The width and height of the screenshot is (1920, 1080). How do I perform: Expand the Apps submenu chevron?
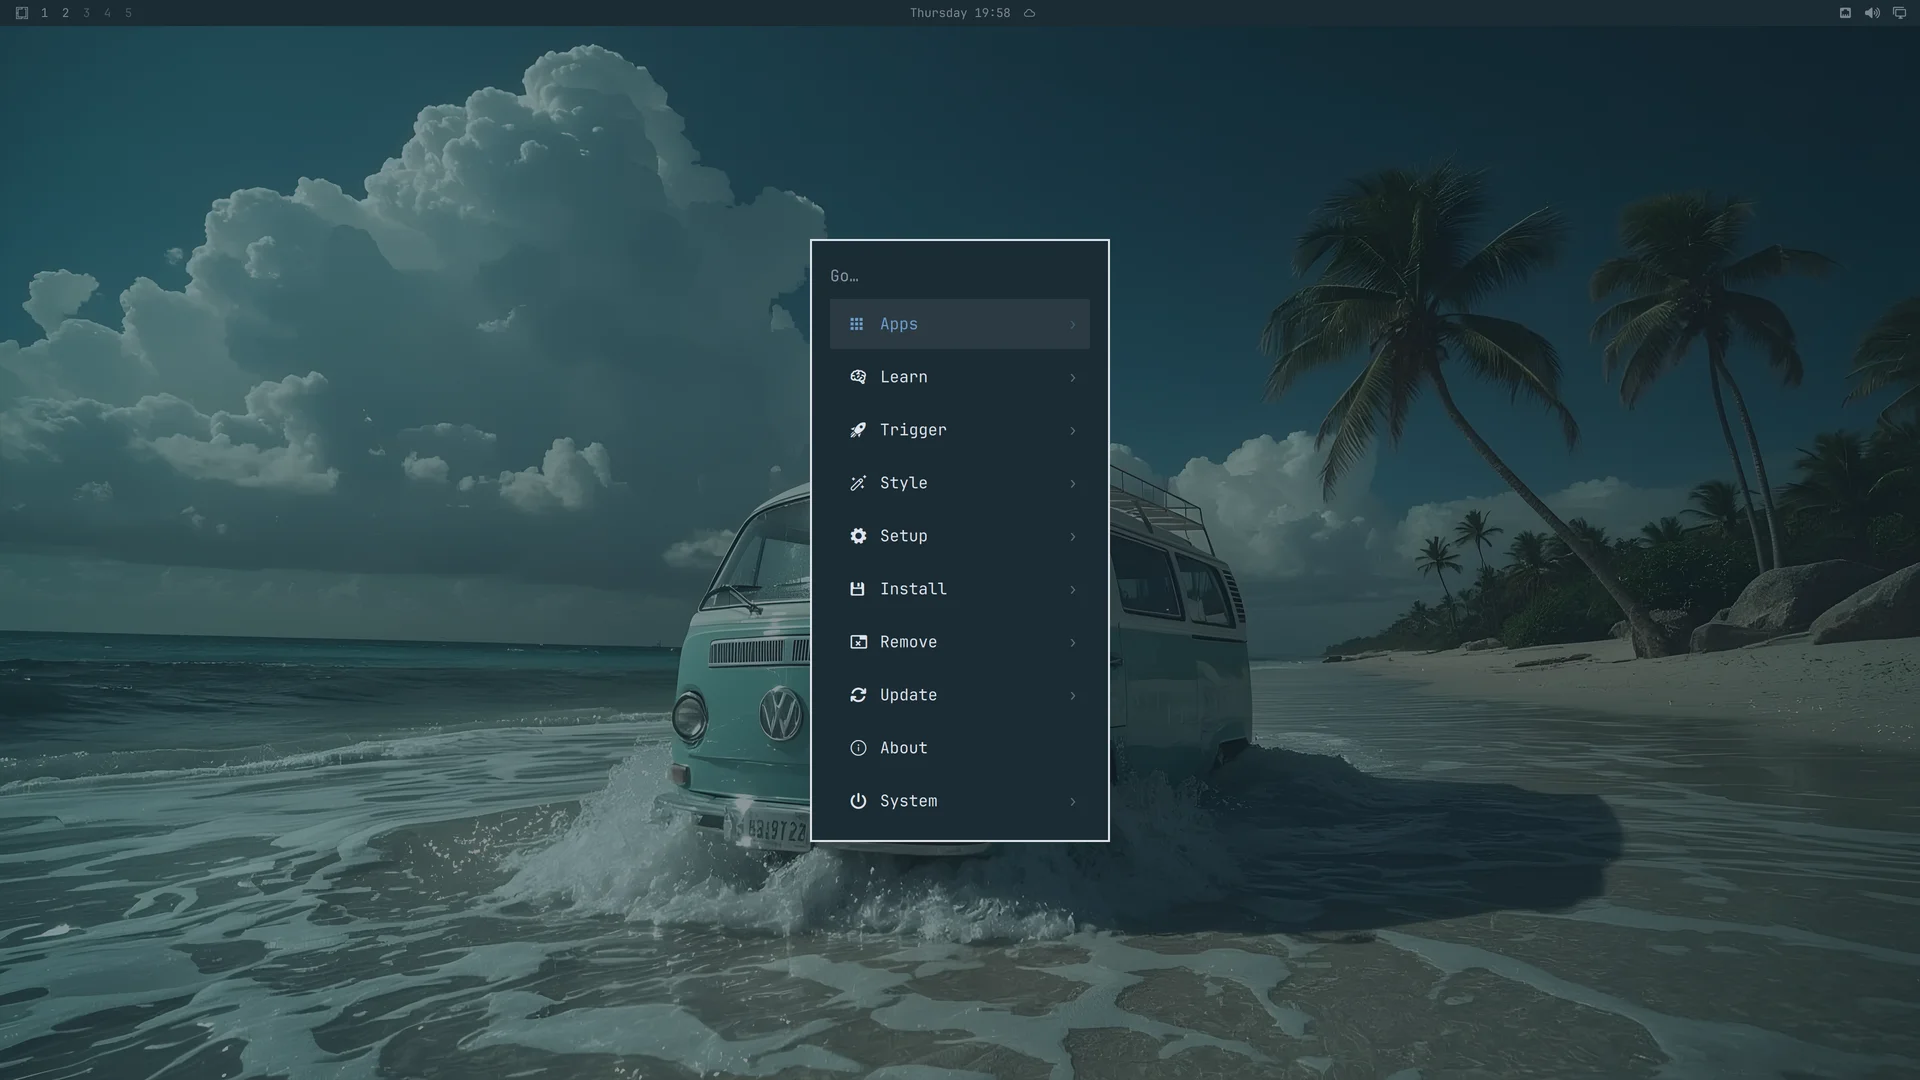tap(1072, 325)
